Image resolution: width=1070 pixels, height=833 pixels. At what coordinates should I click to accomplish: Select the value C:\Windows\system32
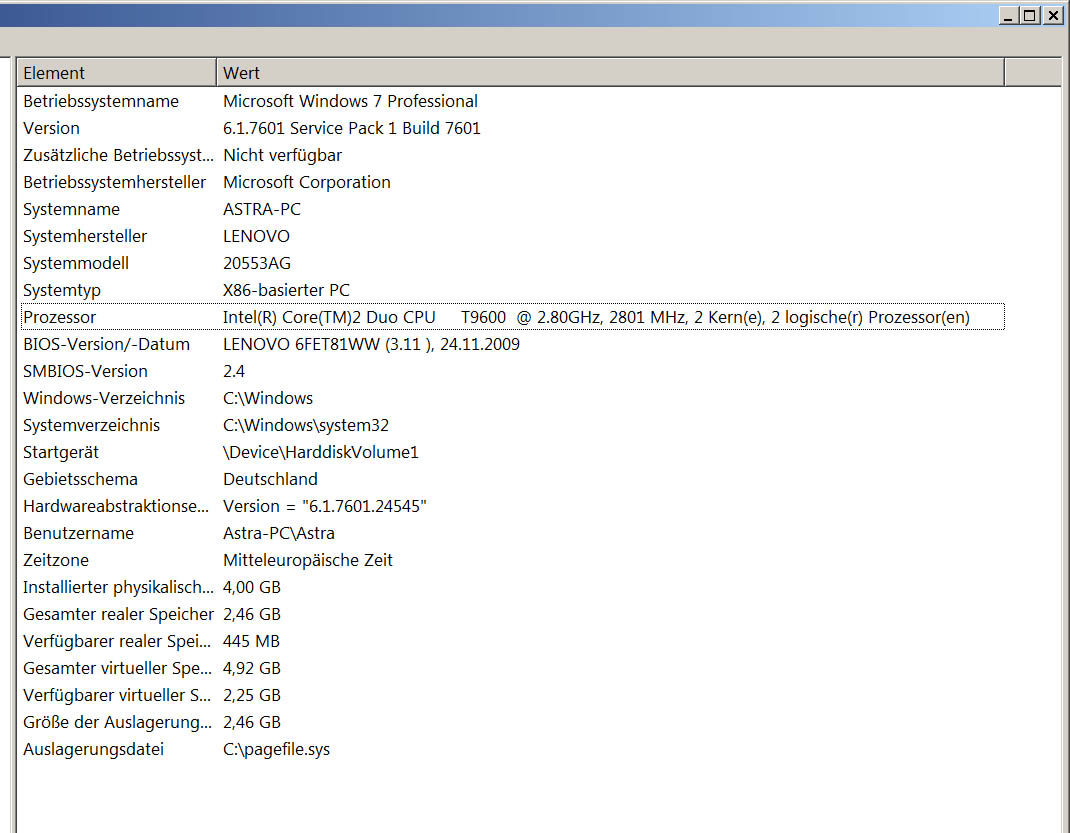click(x=306, y=426)
